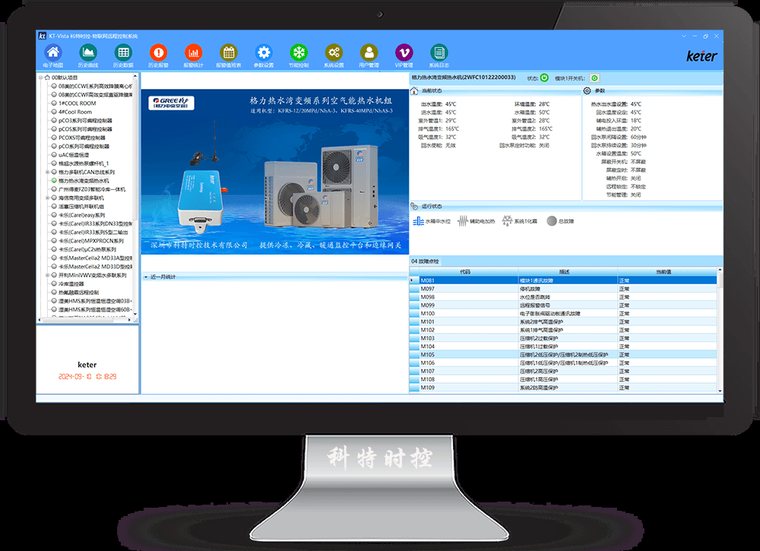Open the system log document icon

[x=439, y=52]
